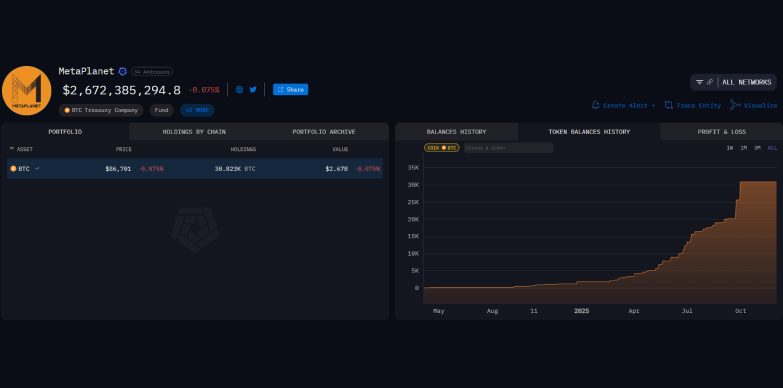Click the blue Share button
Viewport: 783px width, 388px height.
[290, 90]
